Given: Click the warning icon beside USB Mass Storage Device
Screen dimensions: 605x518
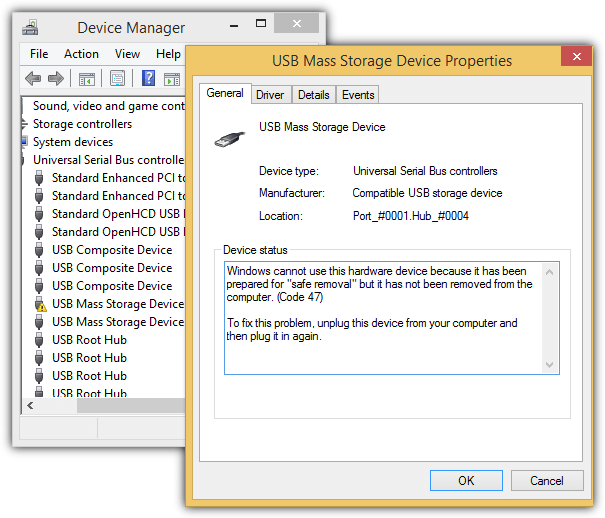Looking at the screenshot, I should 39,304.
